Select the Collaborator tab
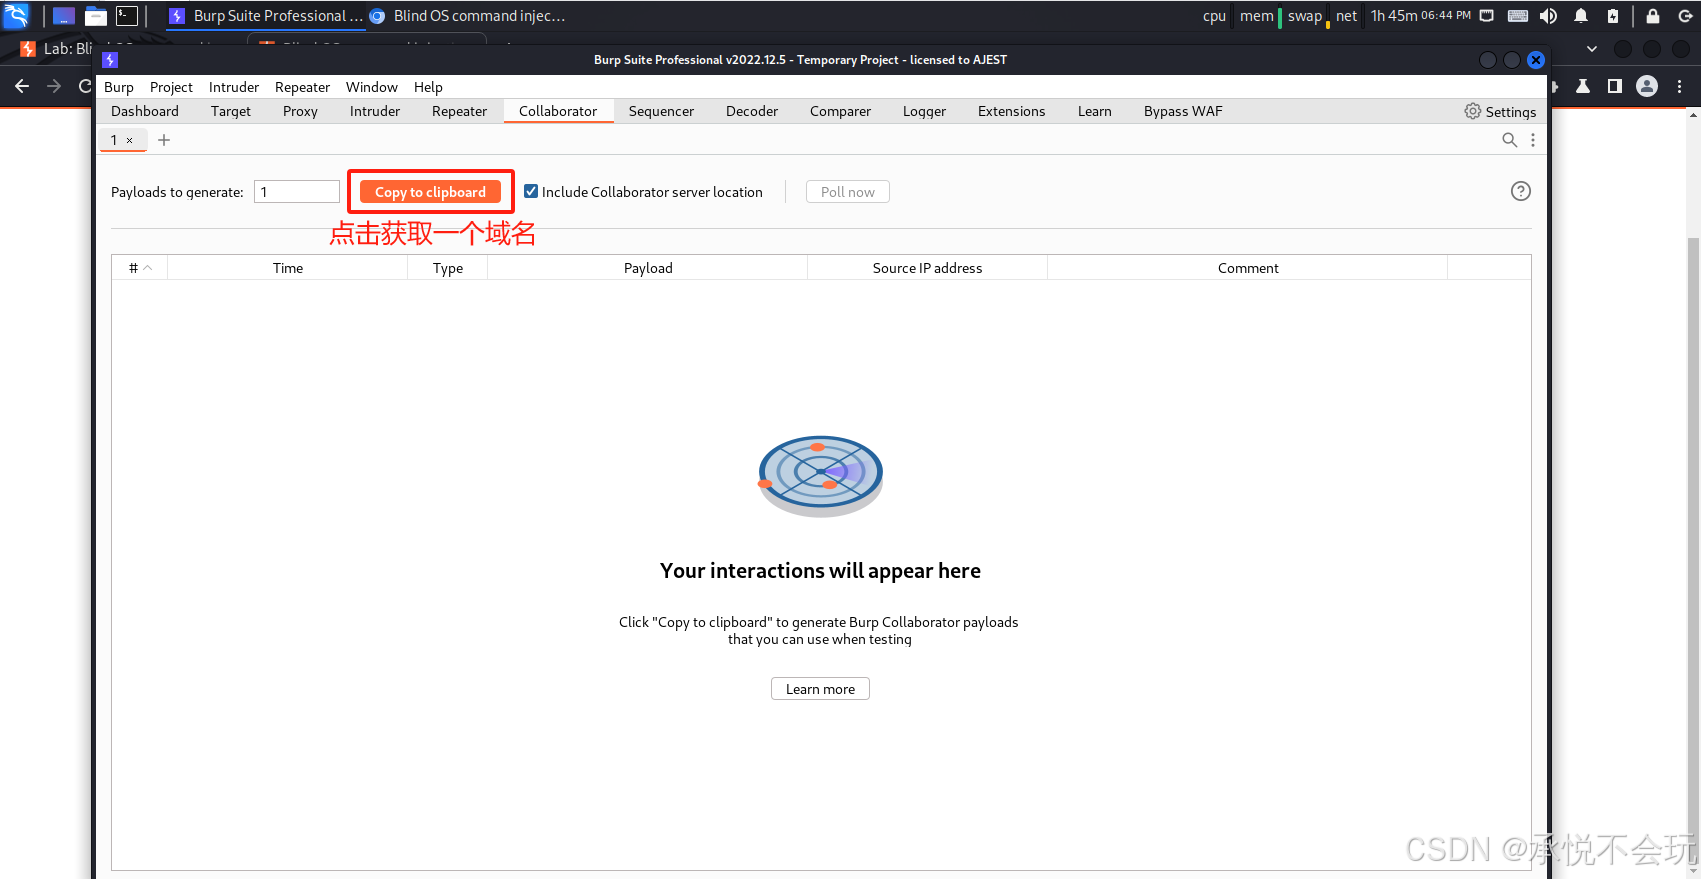This screenshot has height=879, width=1701. [558, 111]
